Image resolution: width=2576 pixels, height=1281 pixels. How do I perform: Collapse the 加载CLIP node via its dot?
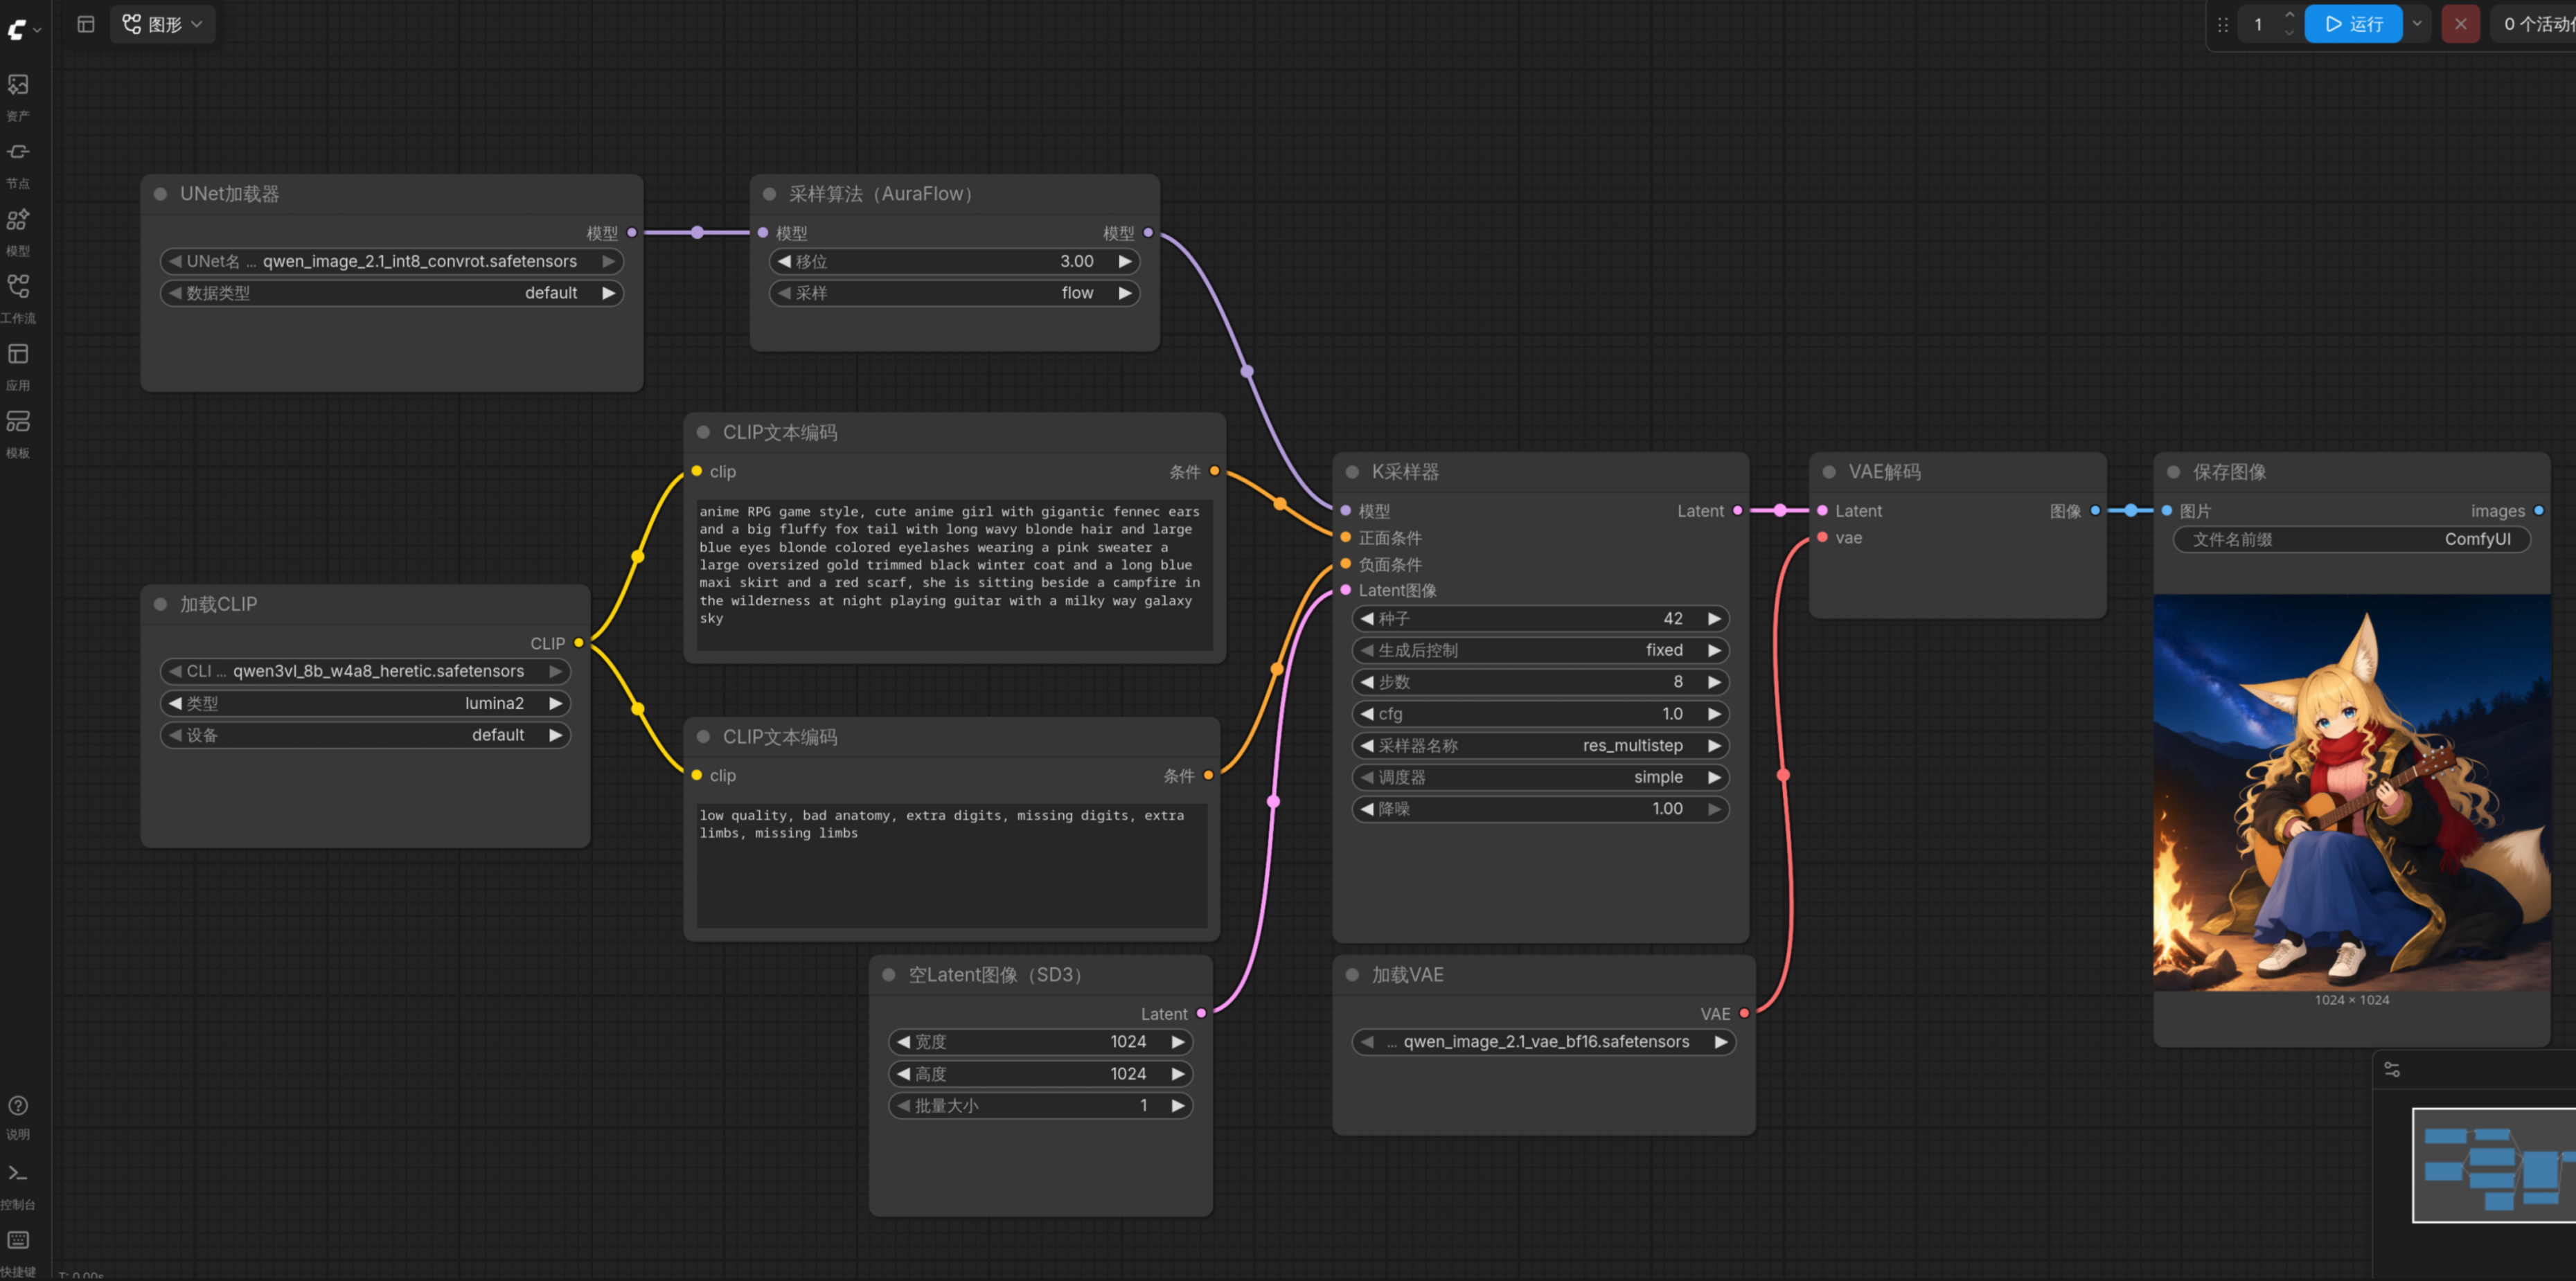coord(160,604)
